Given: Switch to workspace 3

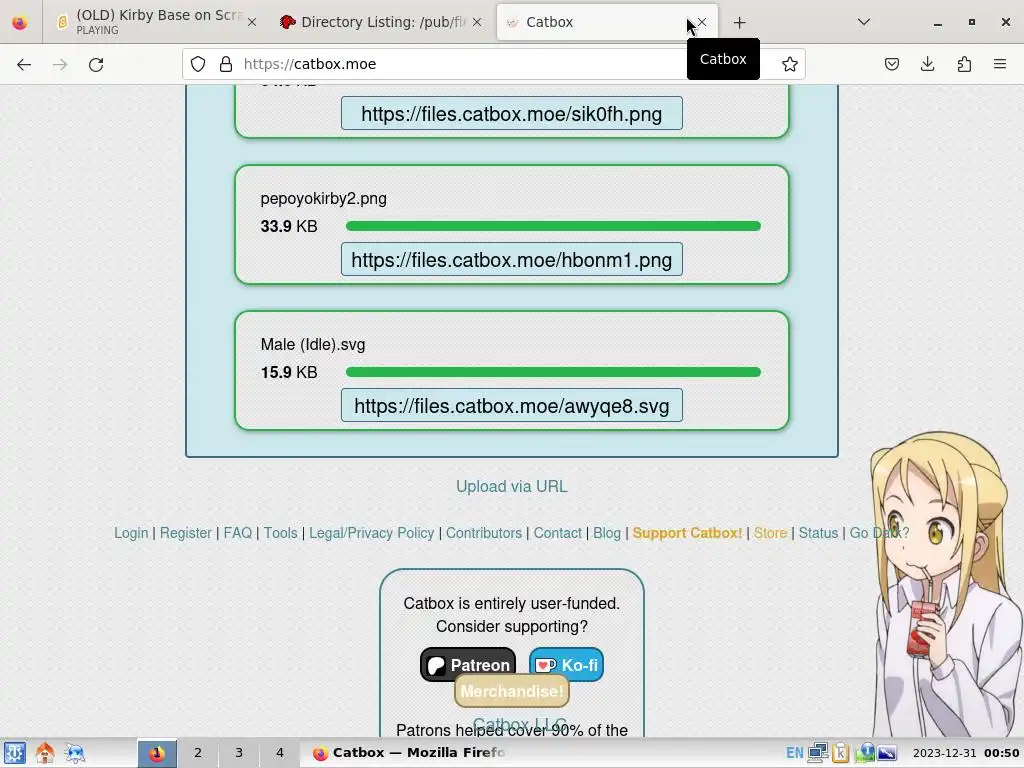Looking at the screenshot, I should (238, 753).
